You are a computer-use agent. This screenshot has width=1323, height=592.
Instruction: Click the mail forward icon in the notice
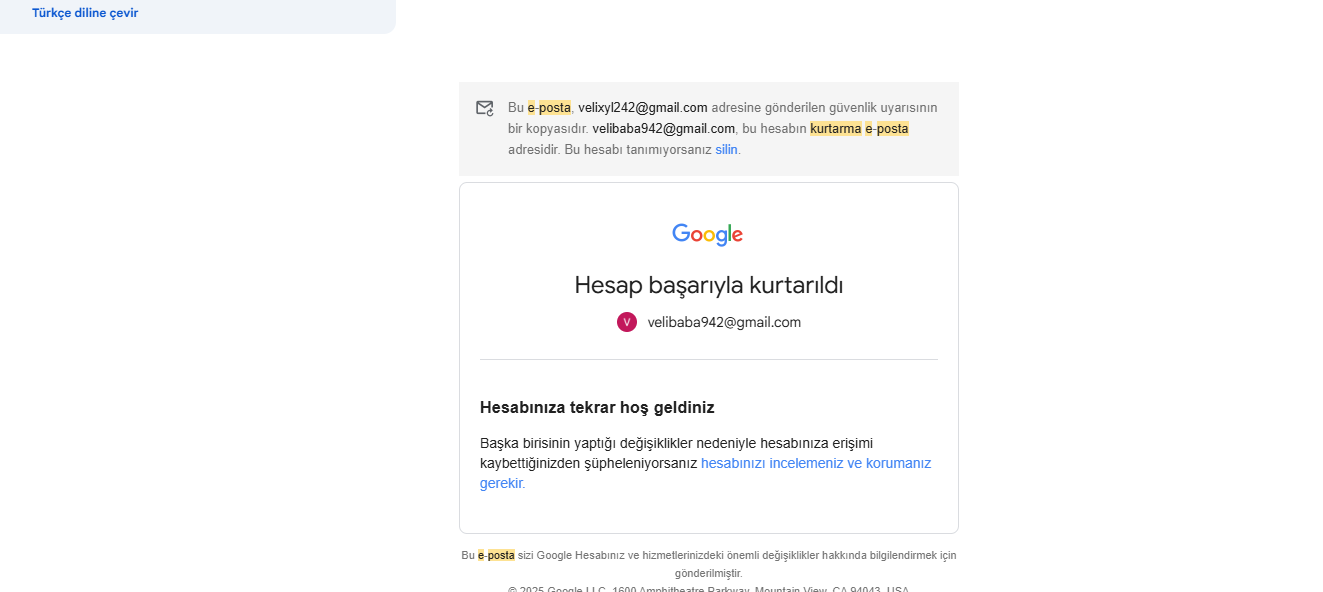[485, 108]
